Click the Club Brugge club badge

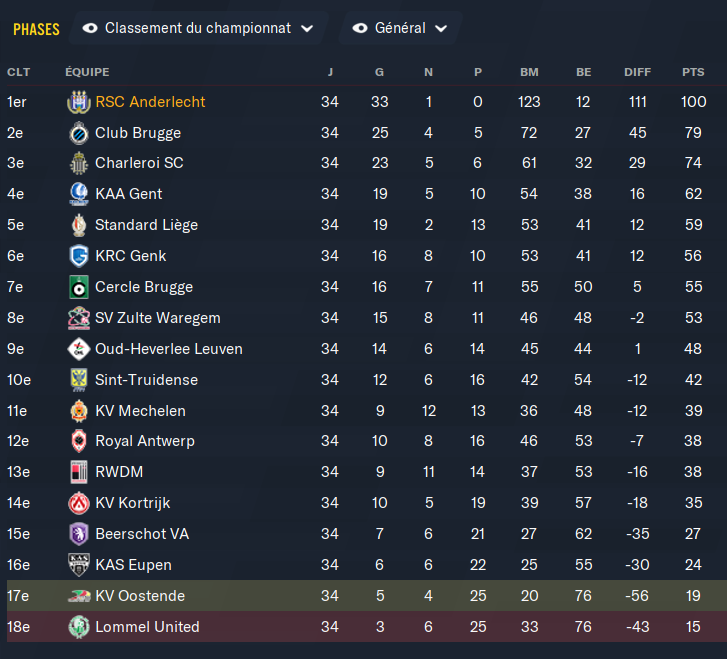tap(78, 133)
